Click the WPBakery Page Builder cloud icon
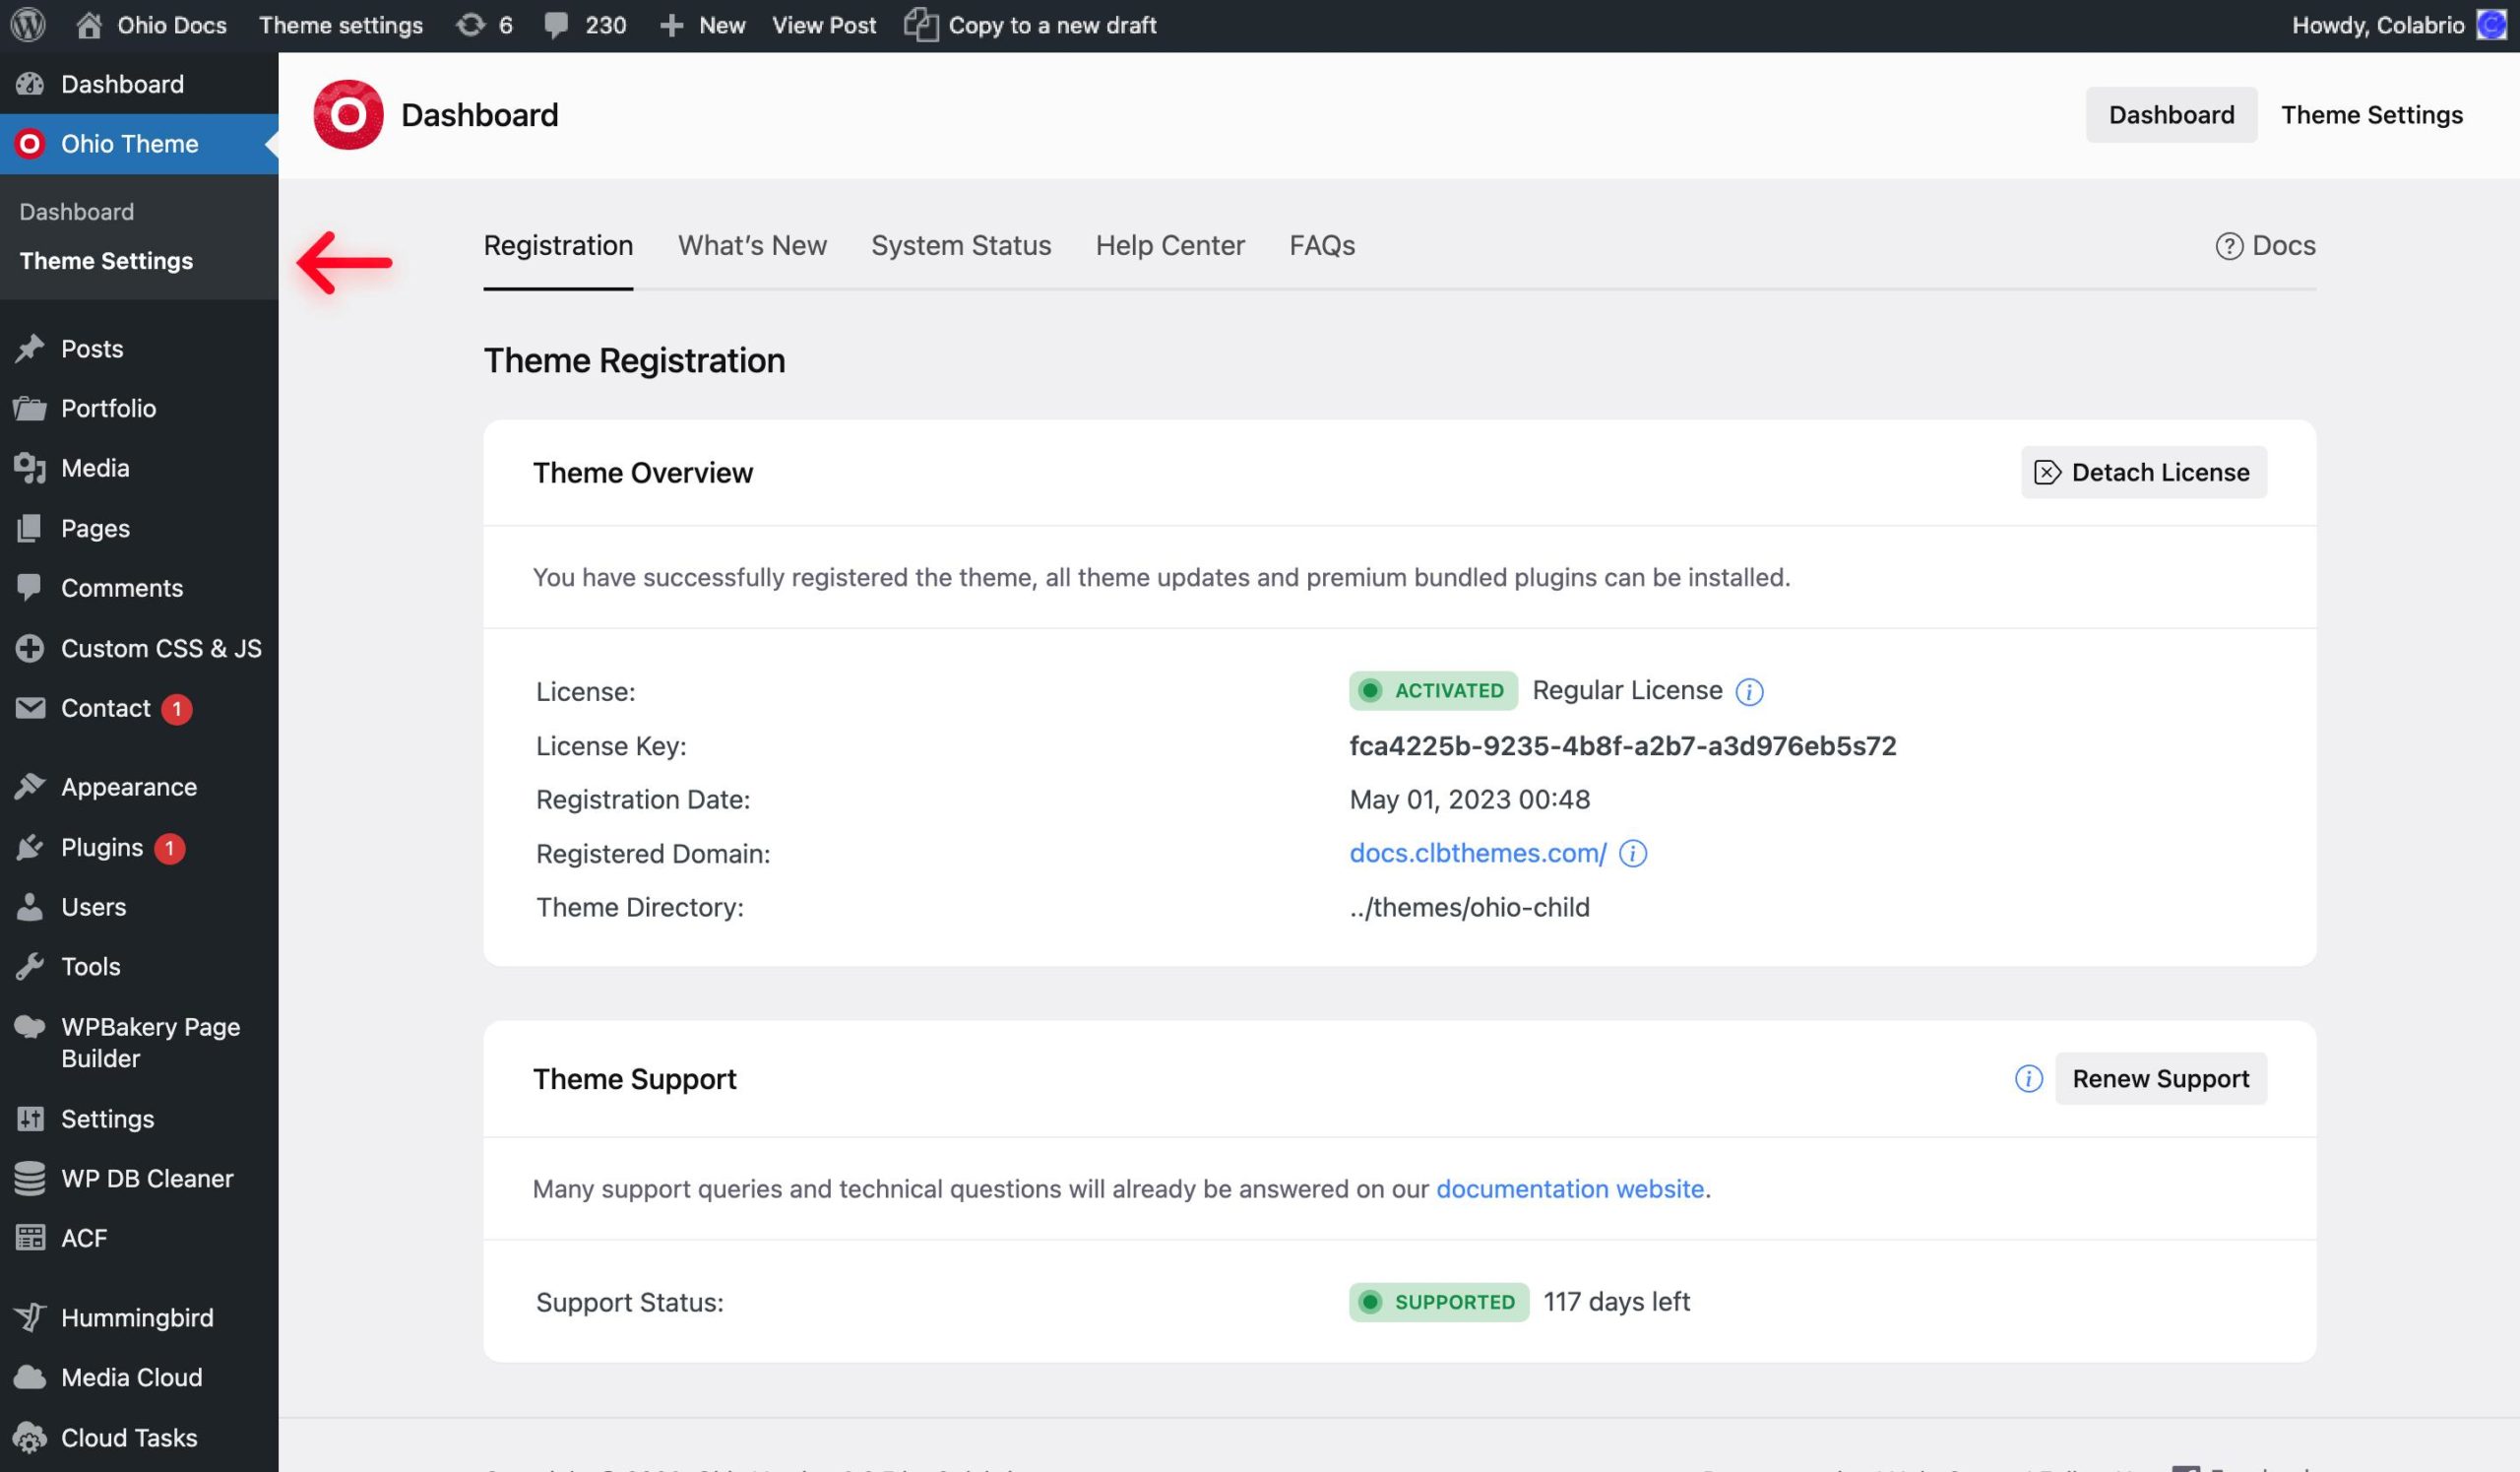This screenshot has width=2520, height=1472. [x=30, y=1027]
